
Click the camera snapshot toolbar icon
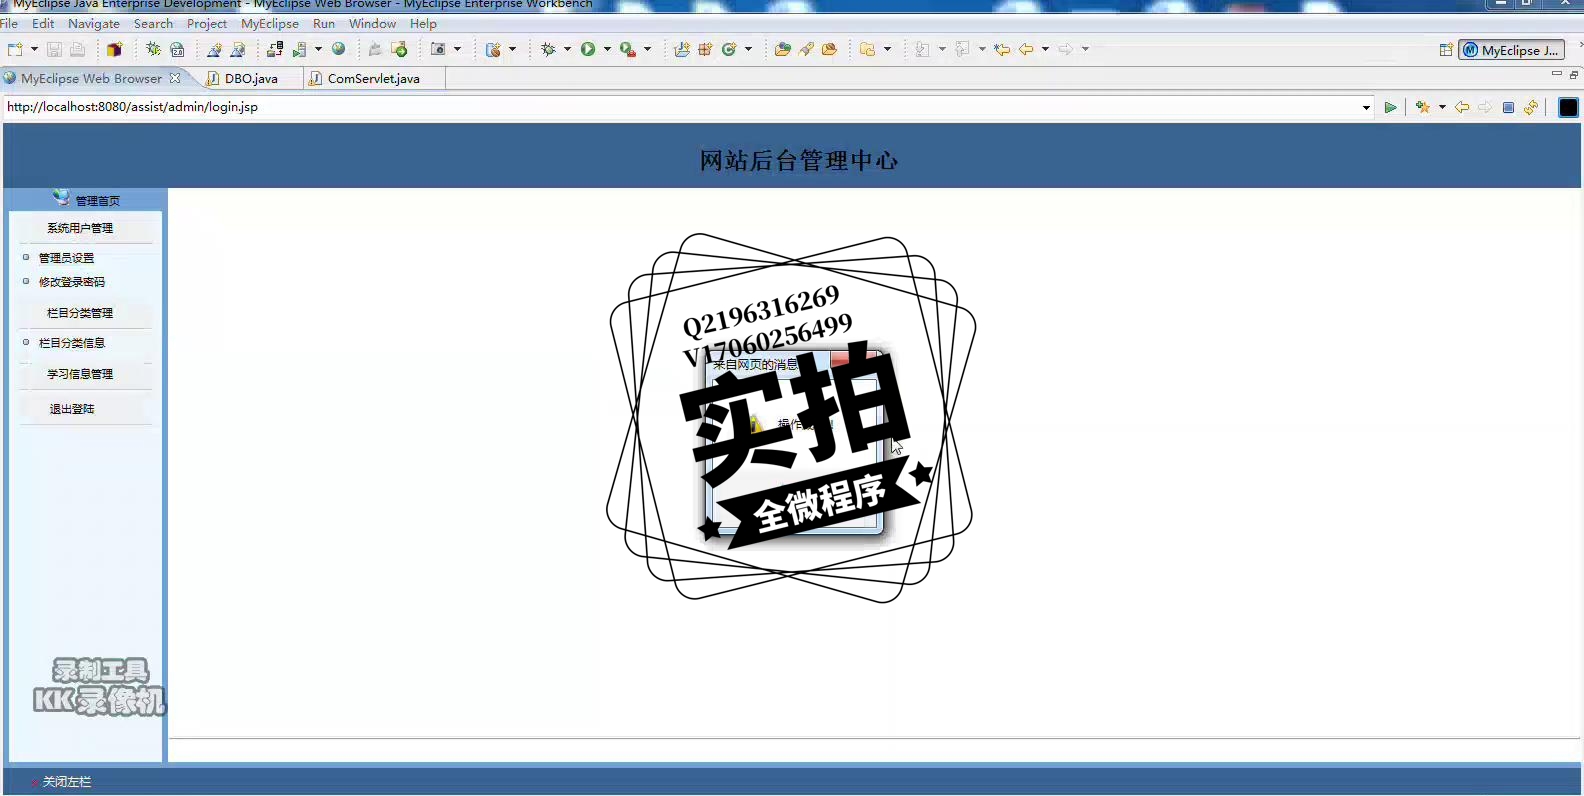coord(438,49)
